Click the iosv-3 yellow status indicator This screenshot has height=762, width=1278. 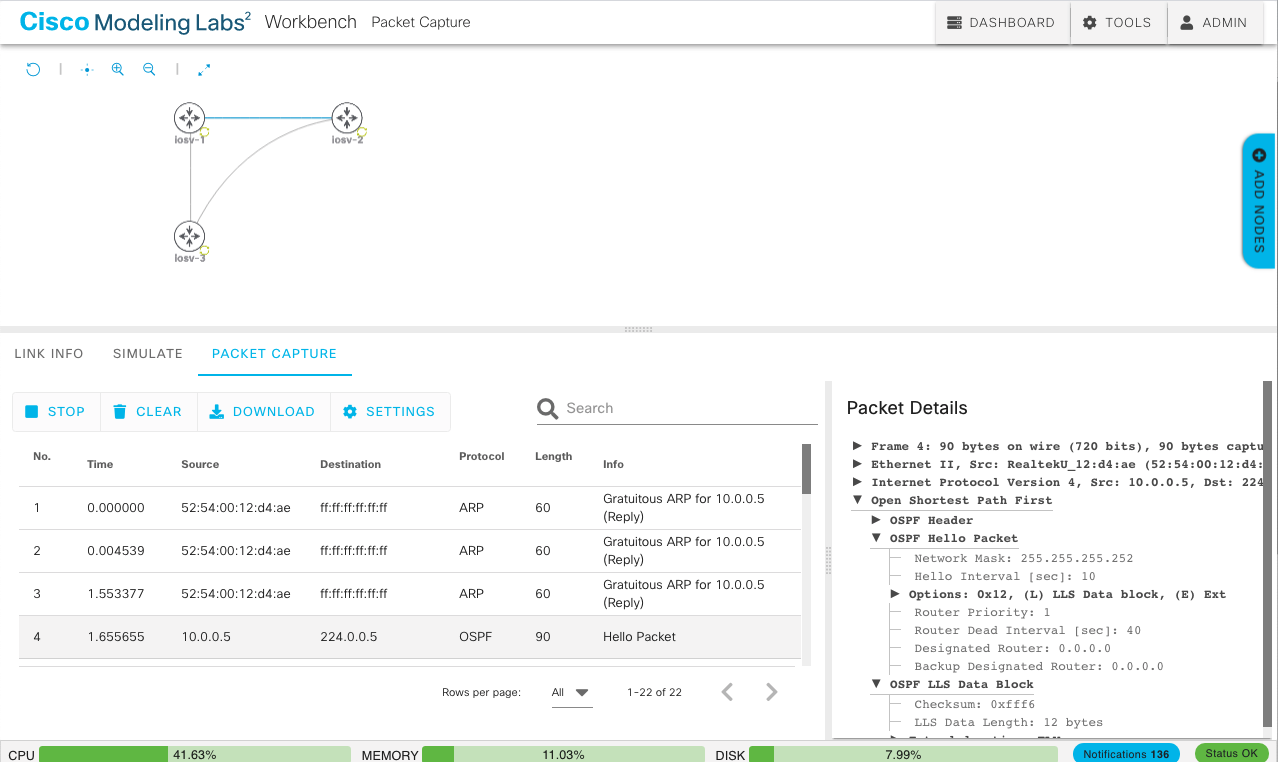(204, 250)
